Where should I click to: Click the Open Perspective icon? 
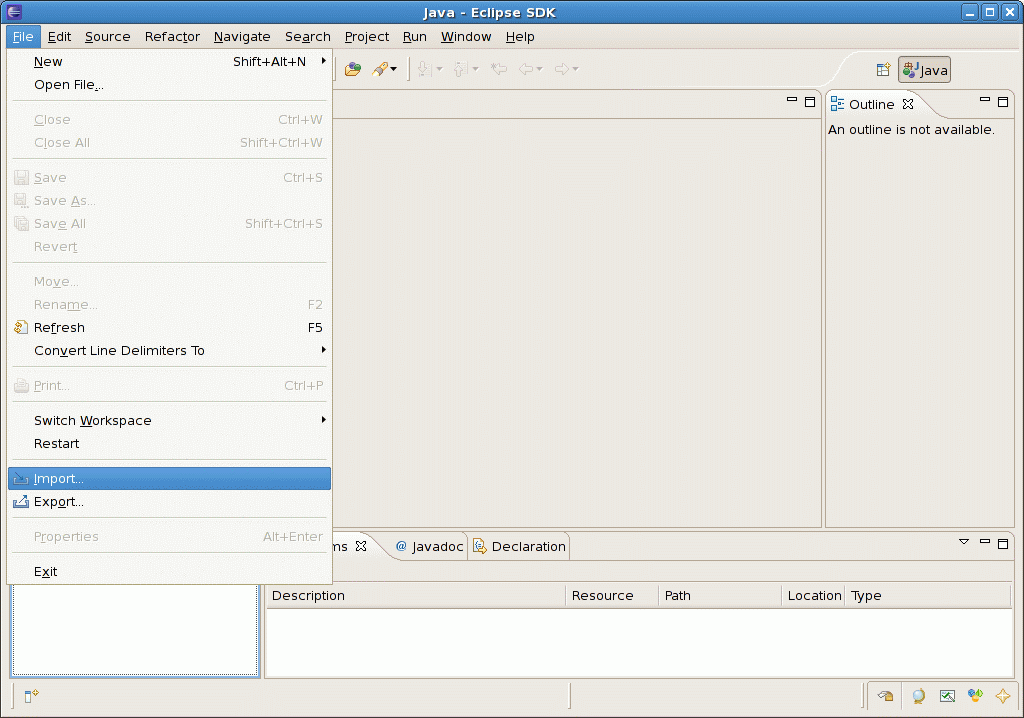[883, 70]
